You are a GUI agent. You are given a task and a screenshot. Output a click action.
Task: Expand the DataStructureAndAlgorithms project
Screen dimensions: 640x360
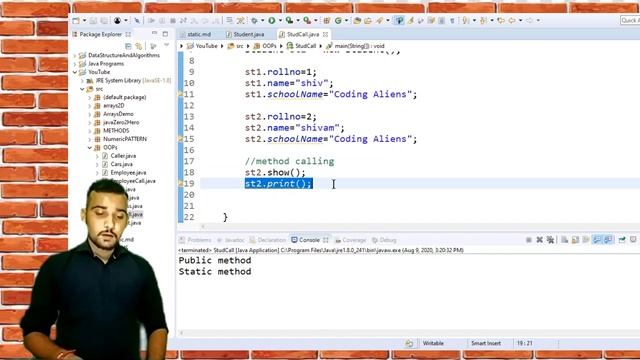point(75,56)
